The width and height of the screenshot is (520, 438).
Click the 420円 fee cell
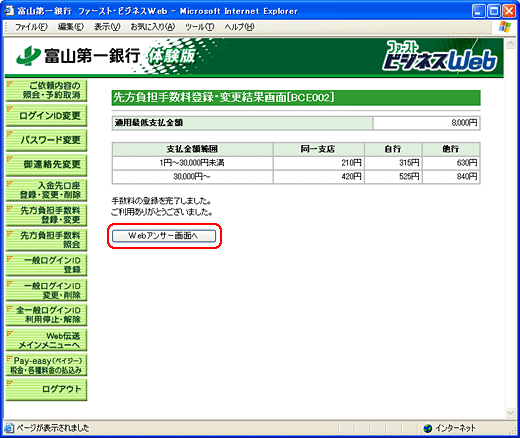point(318,177)
